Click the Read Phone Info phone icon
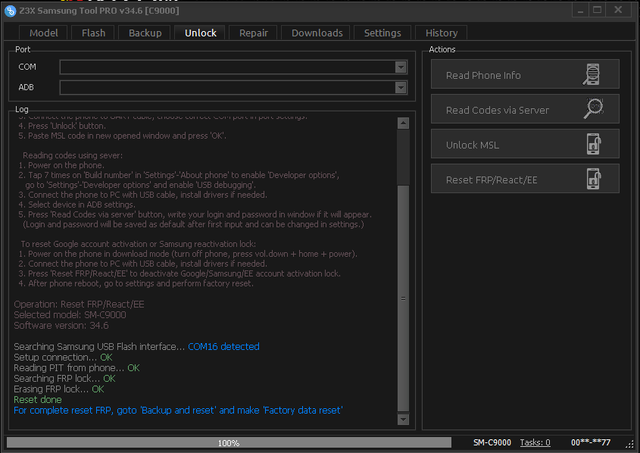Screen dimensions: 640x453 591,74
